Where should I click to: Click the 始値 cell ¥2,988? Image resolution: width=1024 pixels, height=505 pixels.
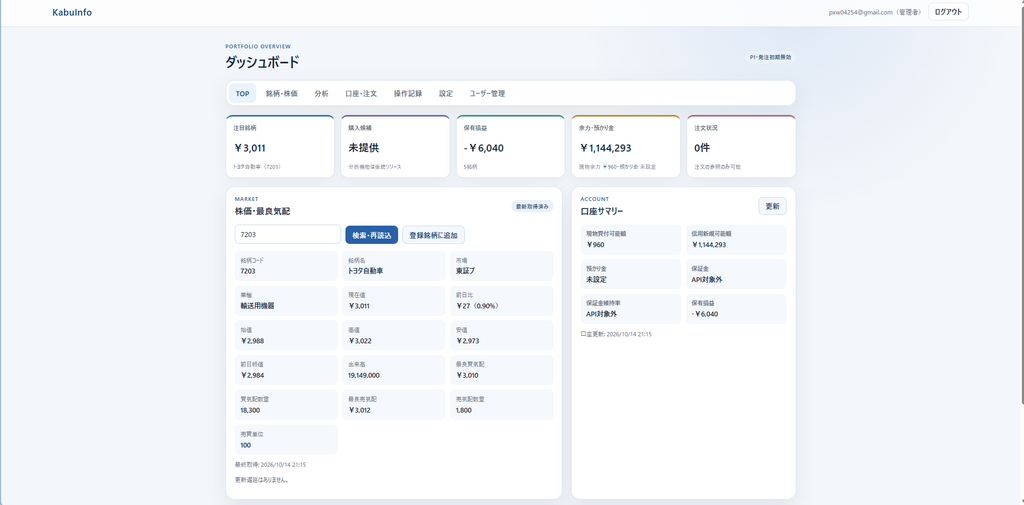click(x=287, y=335)
